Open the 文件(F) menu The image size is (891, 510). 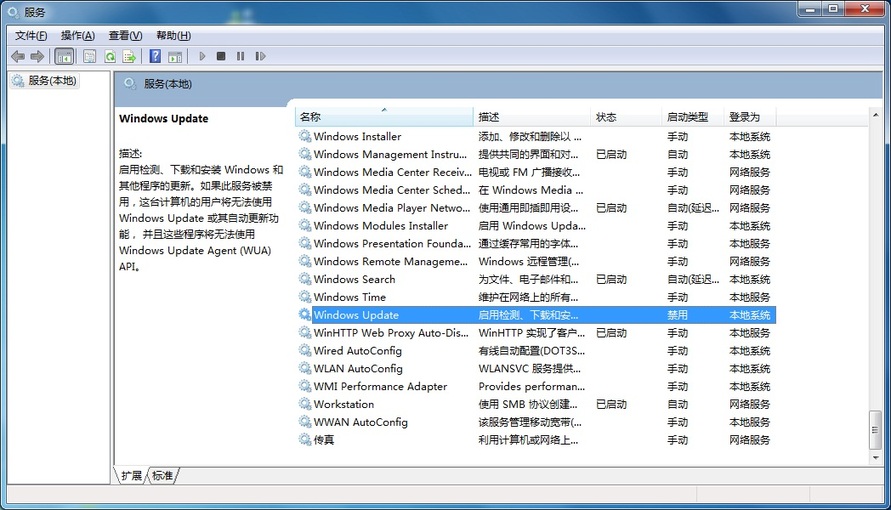(x=31, y=36)
